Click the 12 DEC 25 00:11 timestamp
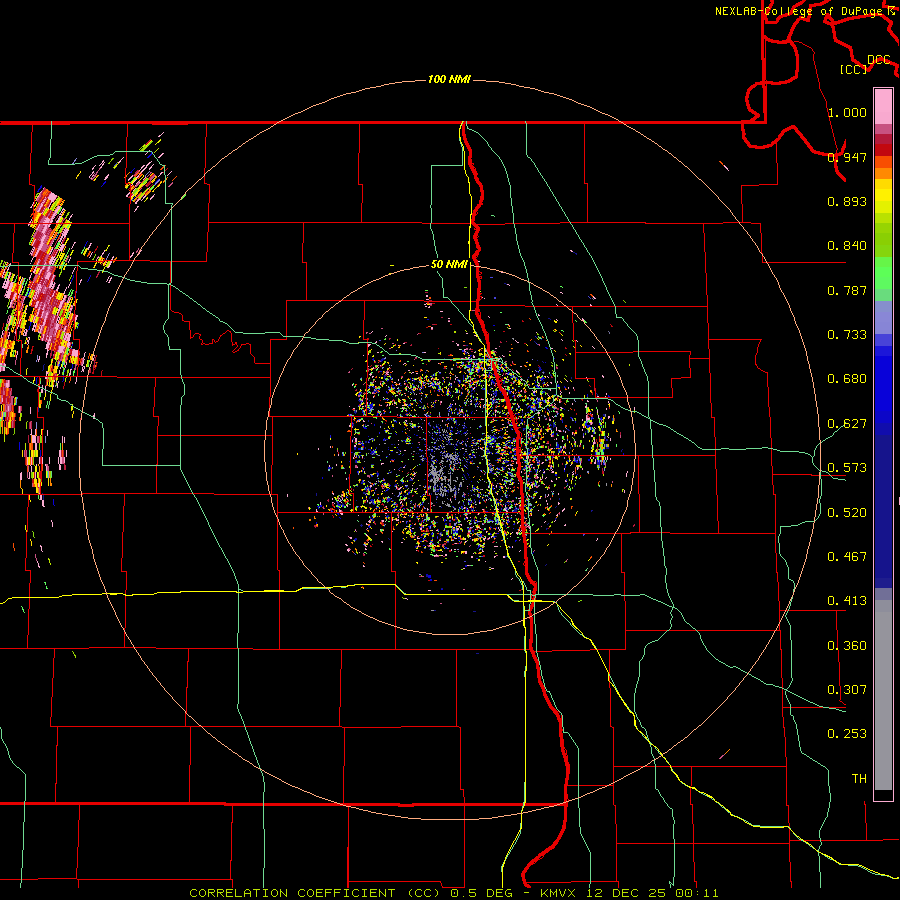This screenshot has width=900, height=900. (654, 893)
